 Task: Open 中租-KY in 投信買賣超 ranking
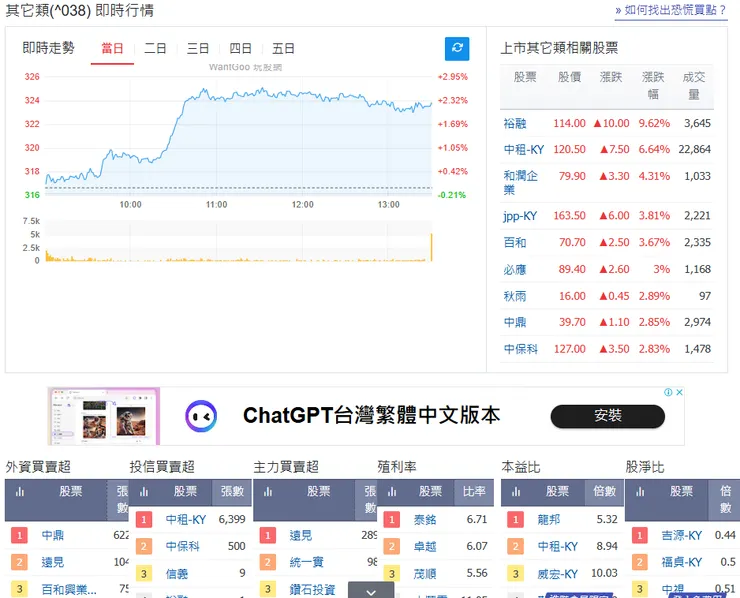click(x=186, y=520)
